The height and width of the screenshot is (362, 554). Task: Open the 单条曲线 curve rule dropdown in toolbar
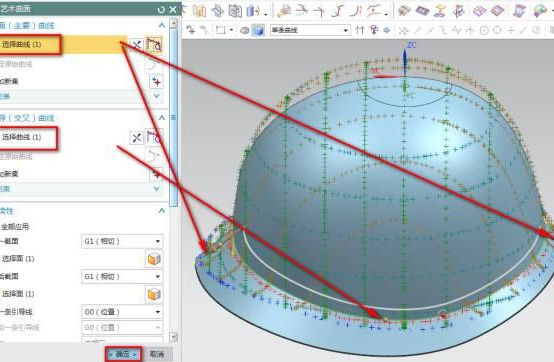coord(310,30)
